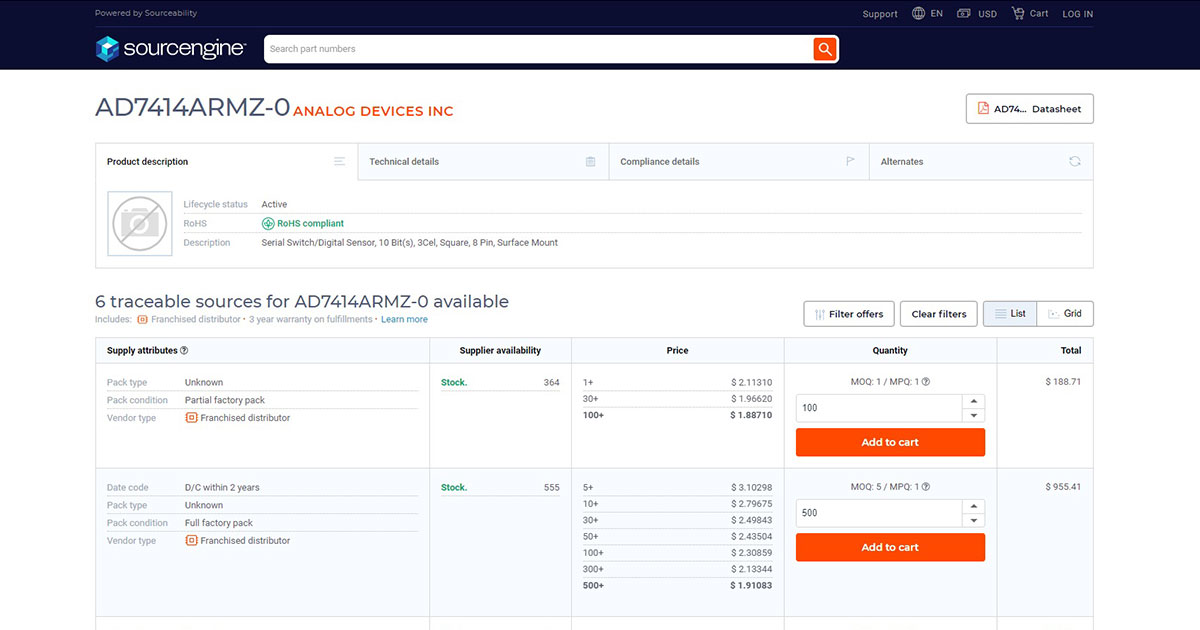Switch to List view

pos(1010,314)
